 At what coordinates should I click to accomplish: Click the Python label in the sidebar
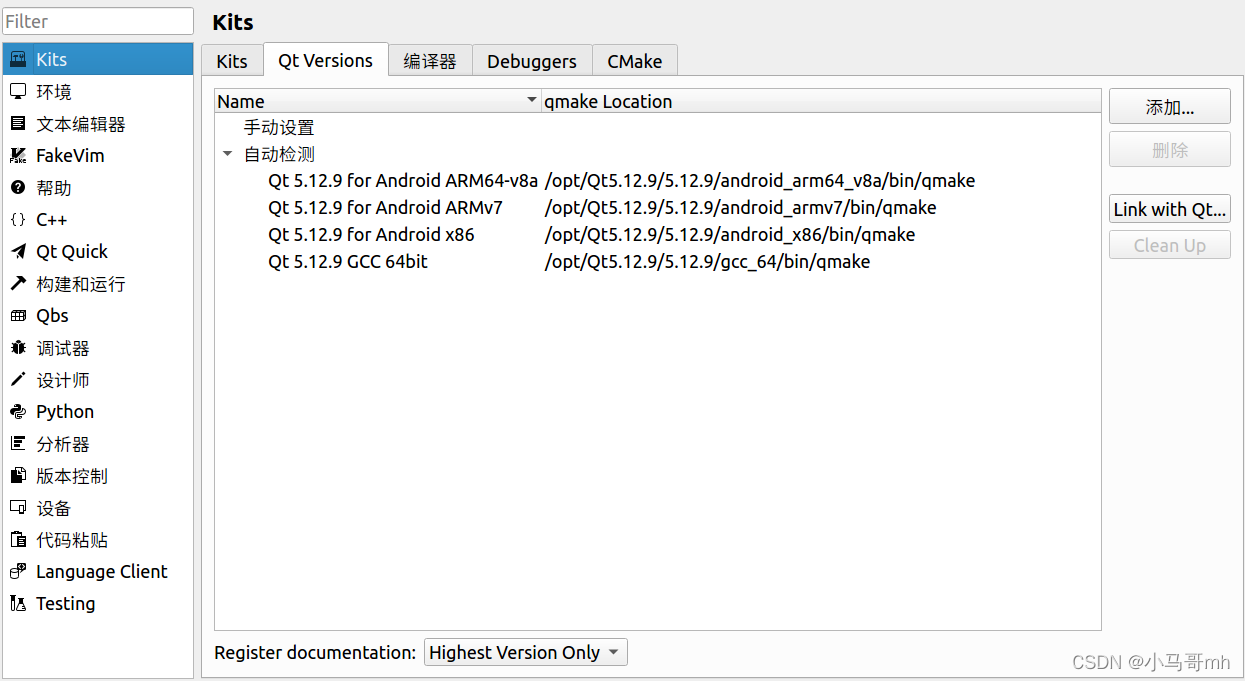click(x=65, y=412)
